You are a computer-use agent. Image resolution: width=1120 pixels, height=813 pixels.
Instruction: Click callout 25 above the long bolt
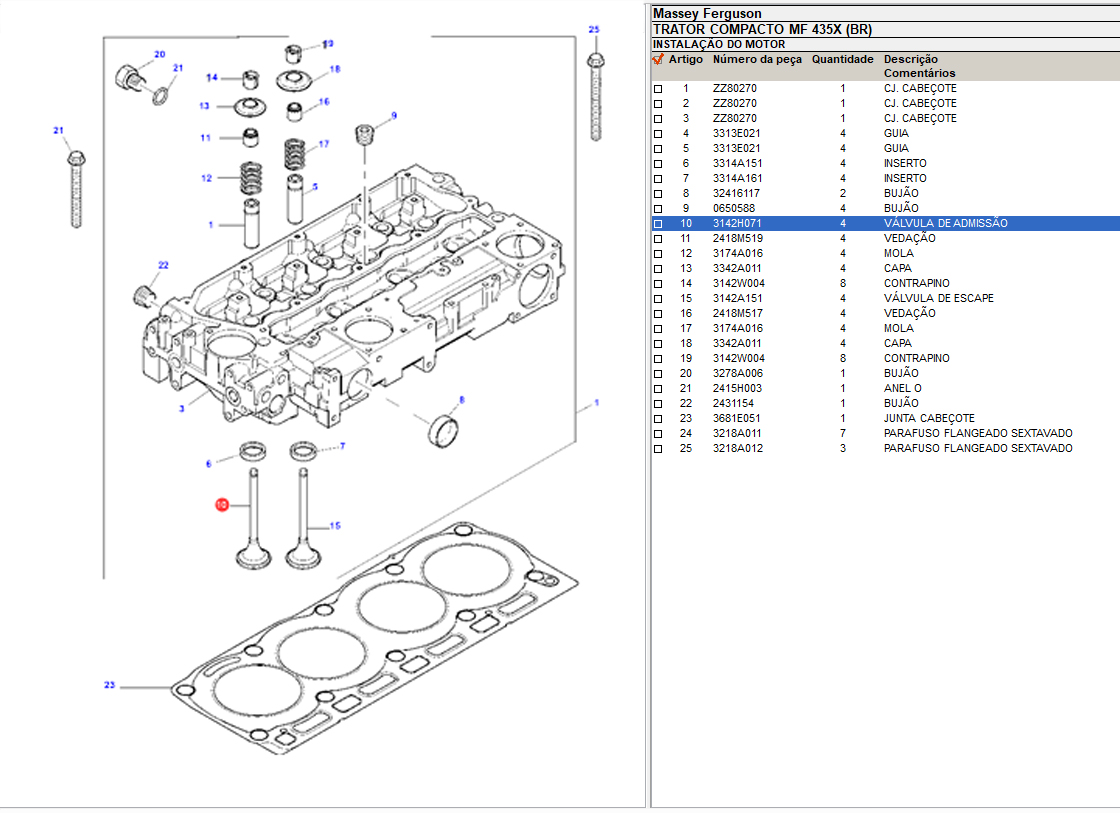coord(593,30)
